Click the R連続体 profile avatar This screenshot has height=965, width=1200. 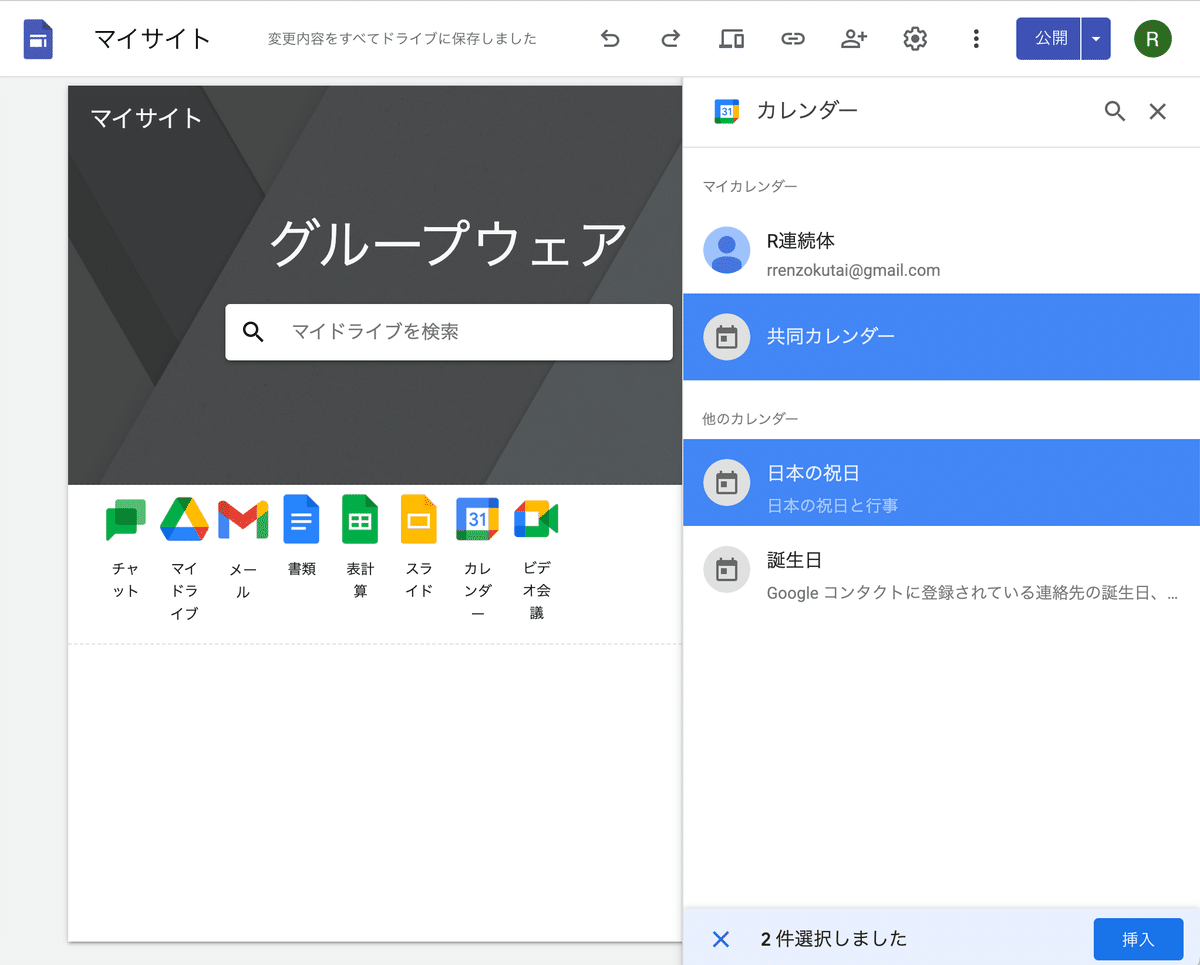727,250
